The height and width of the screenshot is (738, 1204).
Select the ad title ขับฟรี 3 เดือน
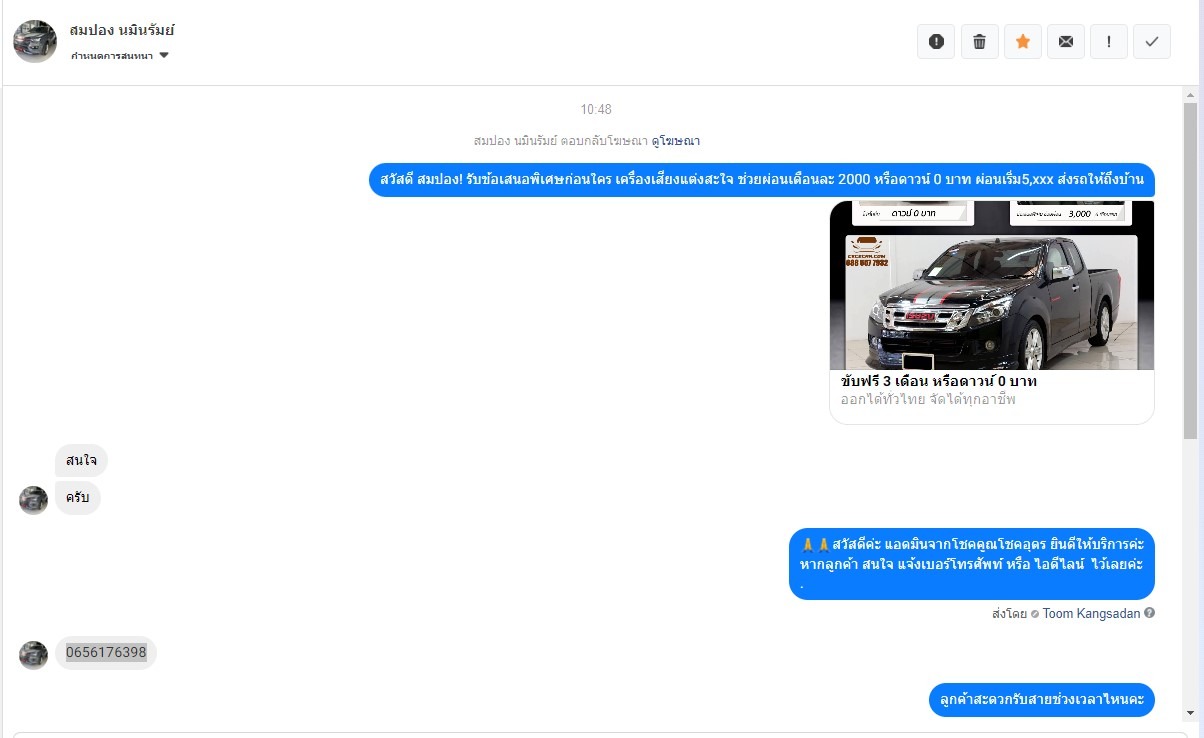pos(884,382)
